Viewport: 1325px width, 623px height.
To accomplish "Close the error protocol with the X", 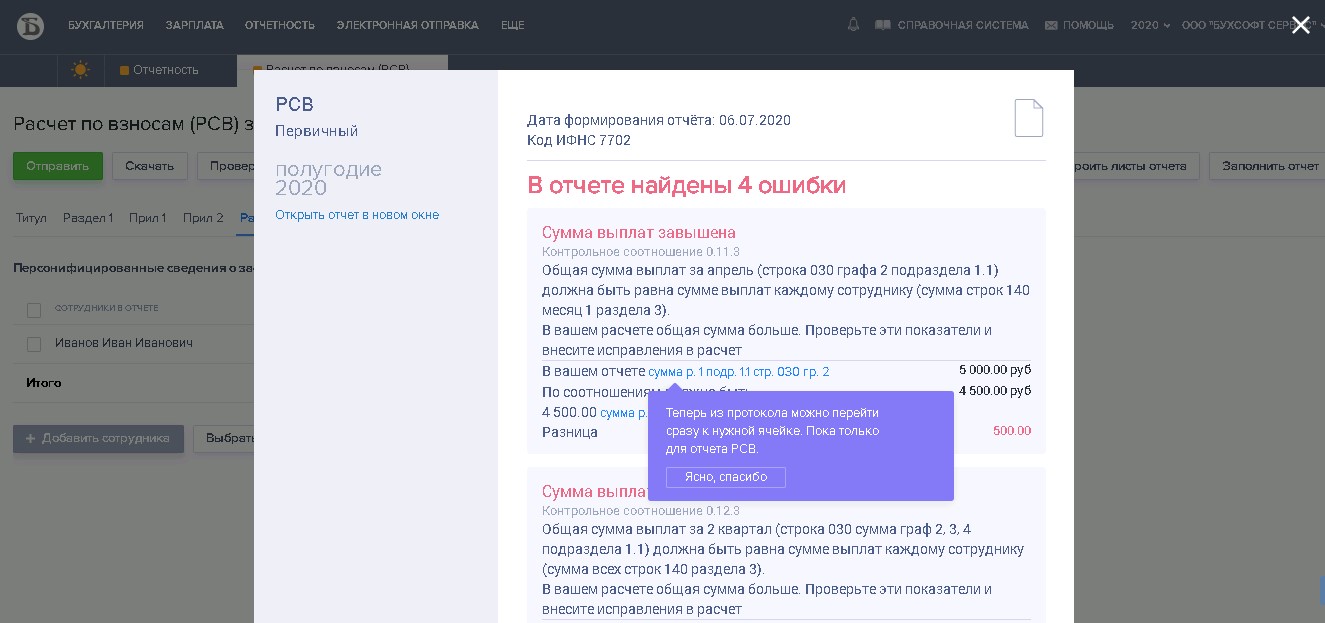I will click(x=1300, y=26).
